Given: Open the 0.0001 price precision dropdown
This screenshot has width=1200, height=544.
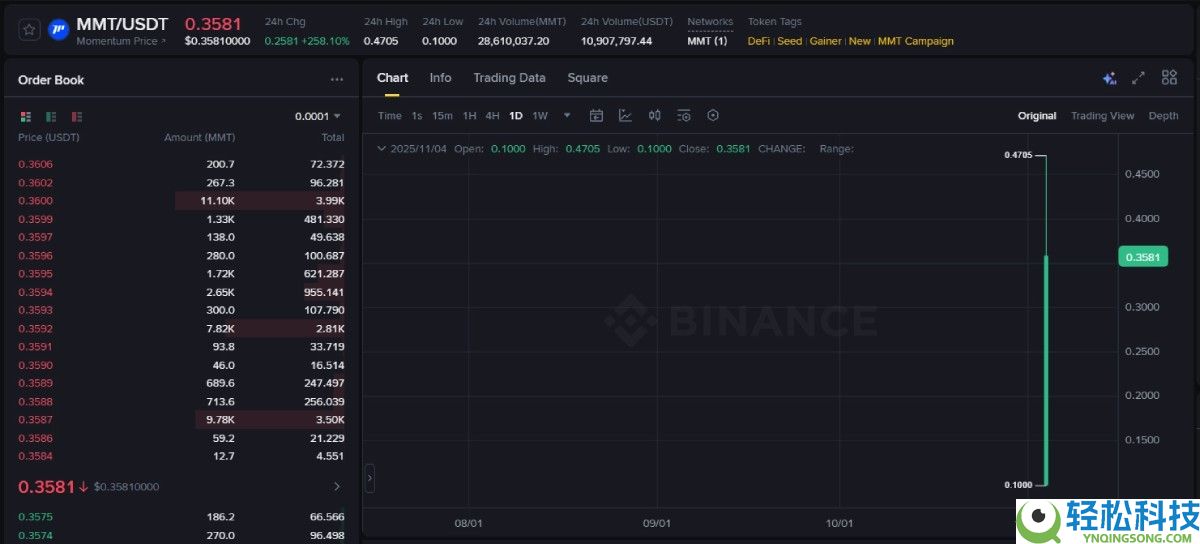Looking at the screenshot, I should [x=318, y=116].
